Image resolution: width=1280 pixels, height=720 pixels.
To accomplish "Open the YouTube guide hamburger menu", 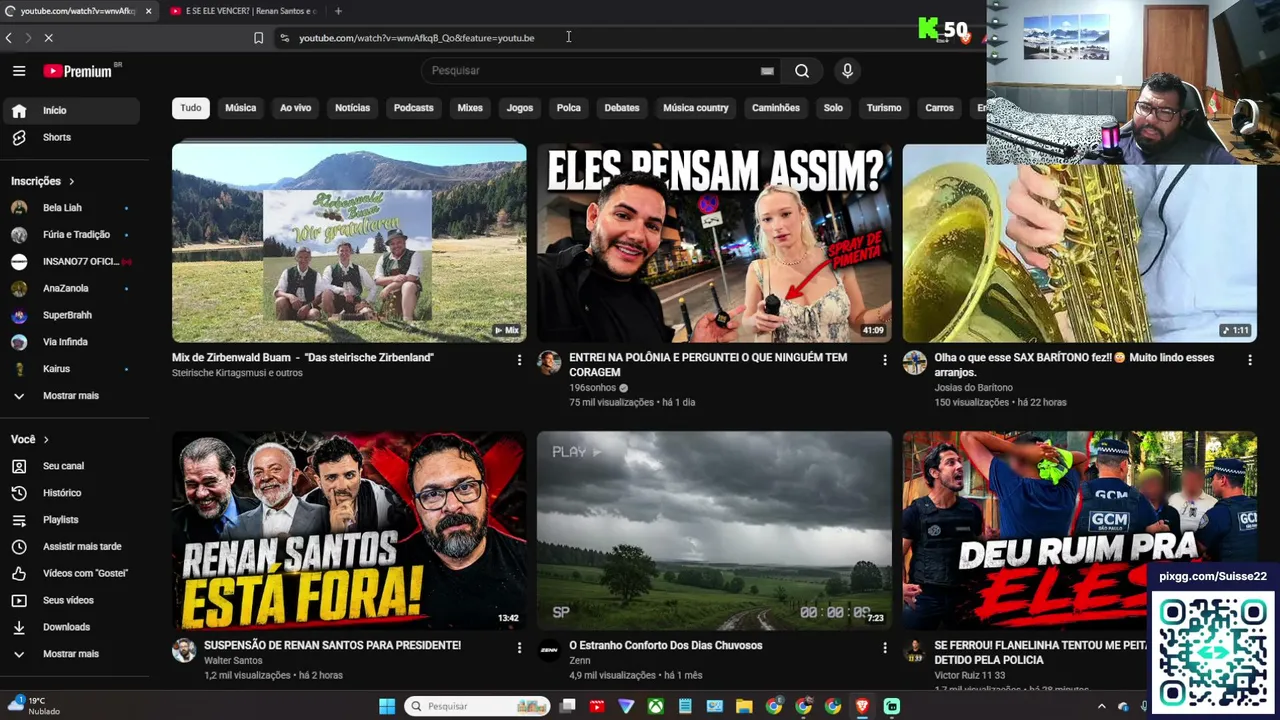I will (19, 71).
